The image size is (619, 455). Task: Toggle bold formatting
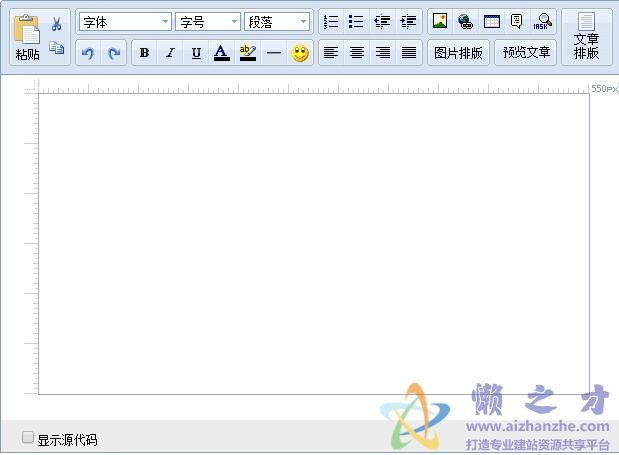coord(144,53)
